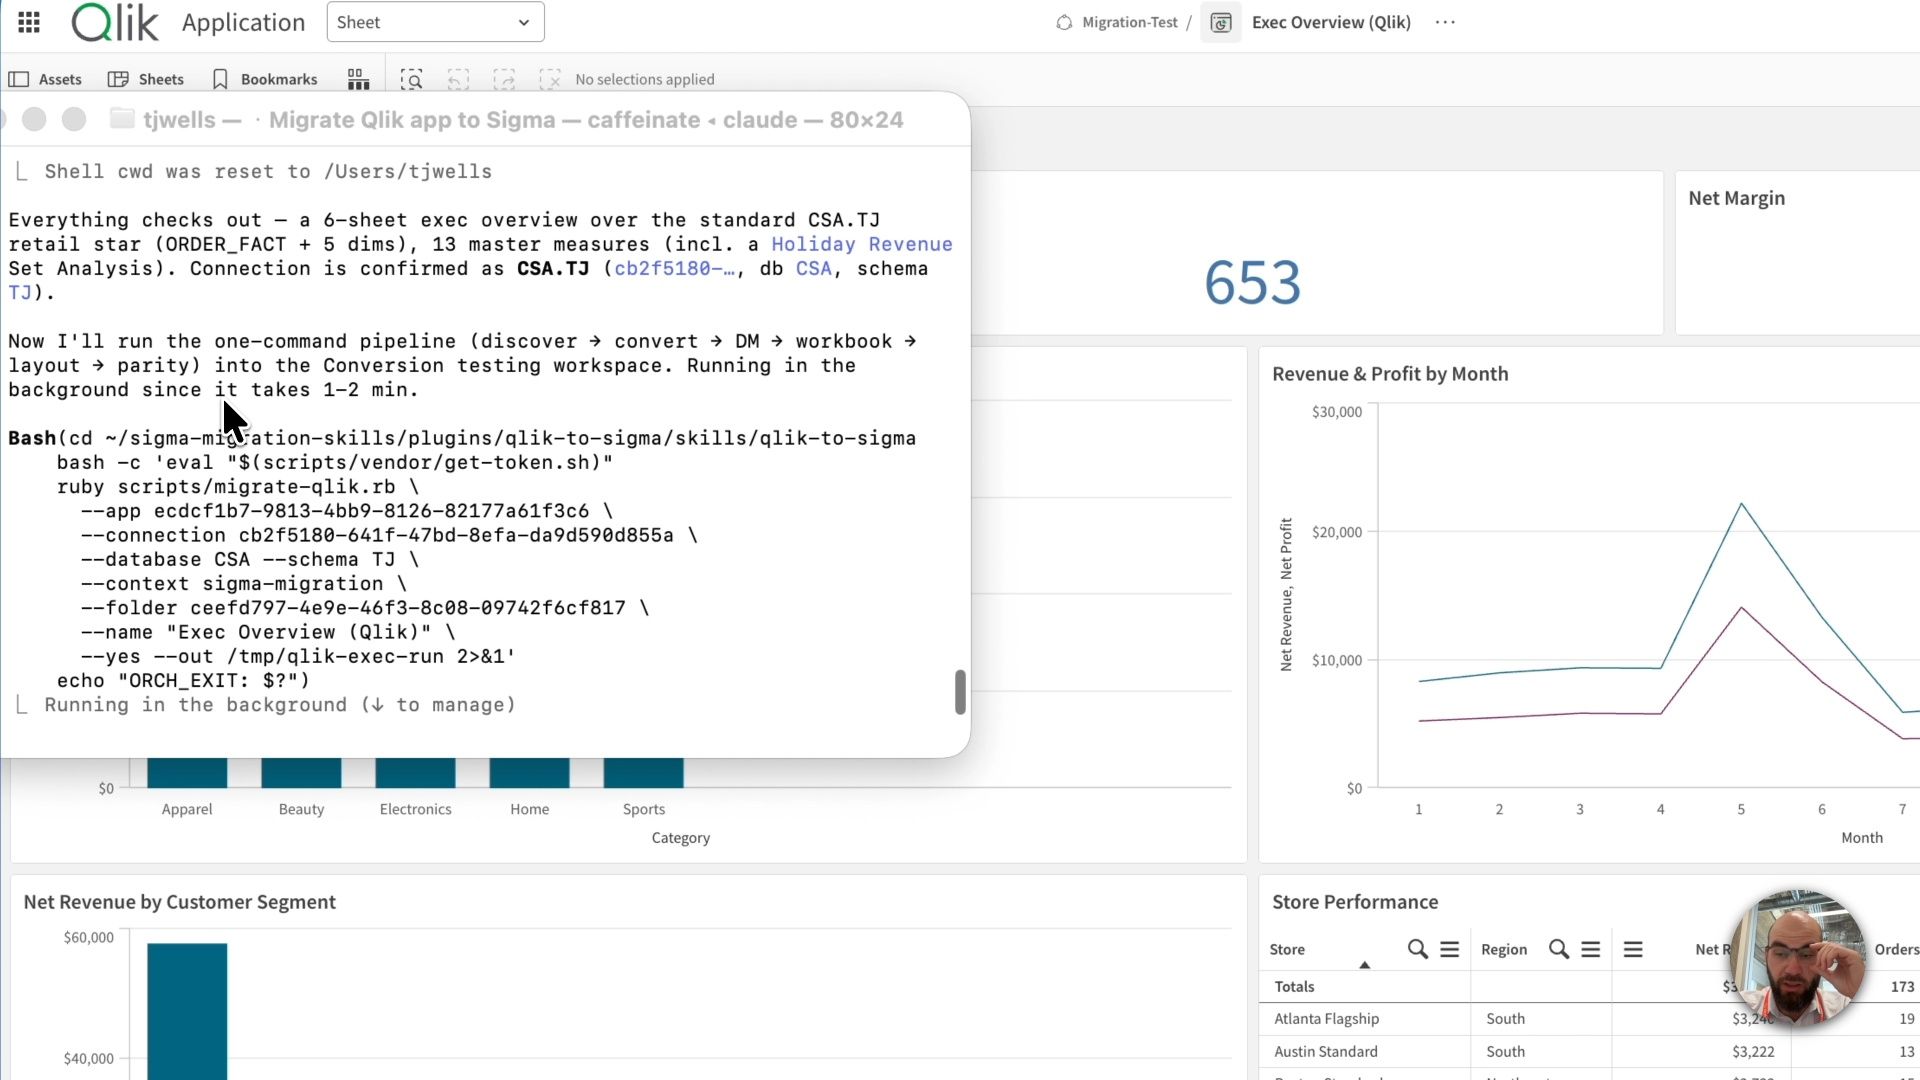Click the Store Performance table title
The image size is (1920, 1080).
point(1355,902)
